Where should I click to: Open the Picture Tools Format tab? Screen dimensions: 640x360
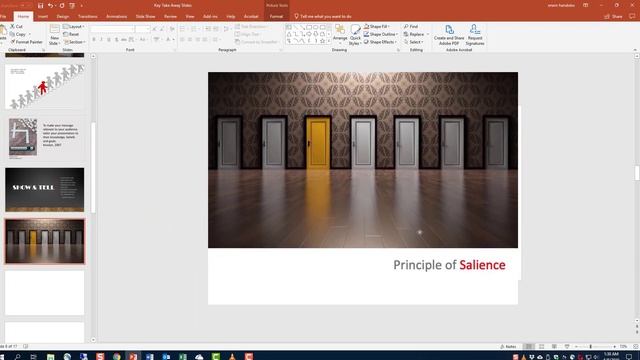click(276, 16)
